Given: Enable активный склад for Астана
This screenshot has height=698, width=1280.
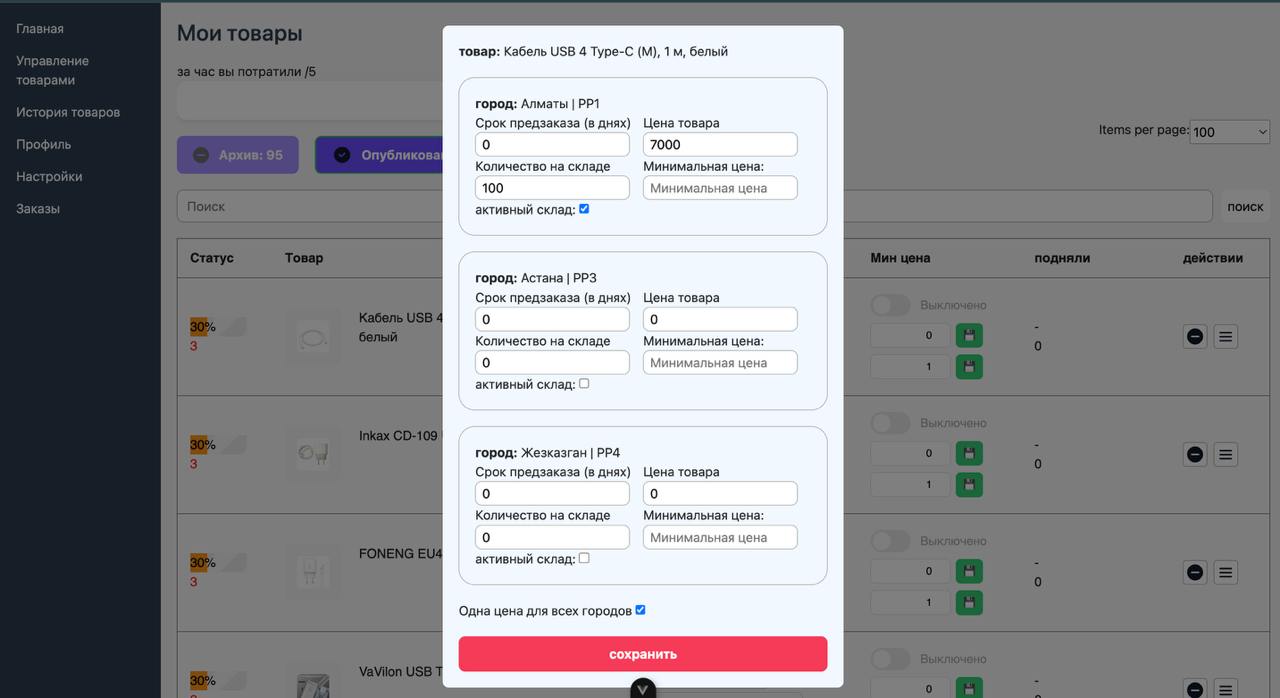Looking at the screenshot, I should (584, 383).
